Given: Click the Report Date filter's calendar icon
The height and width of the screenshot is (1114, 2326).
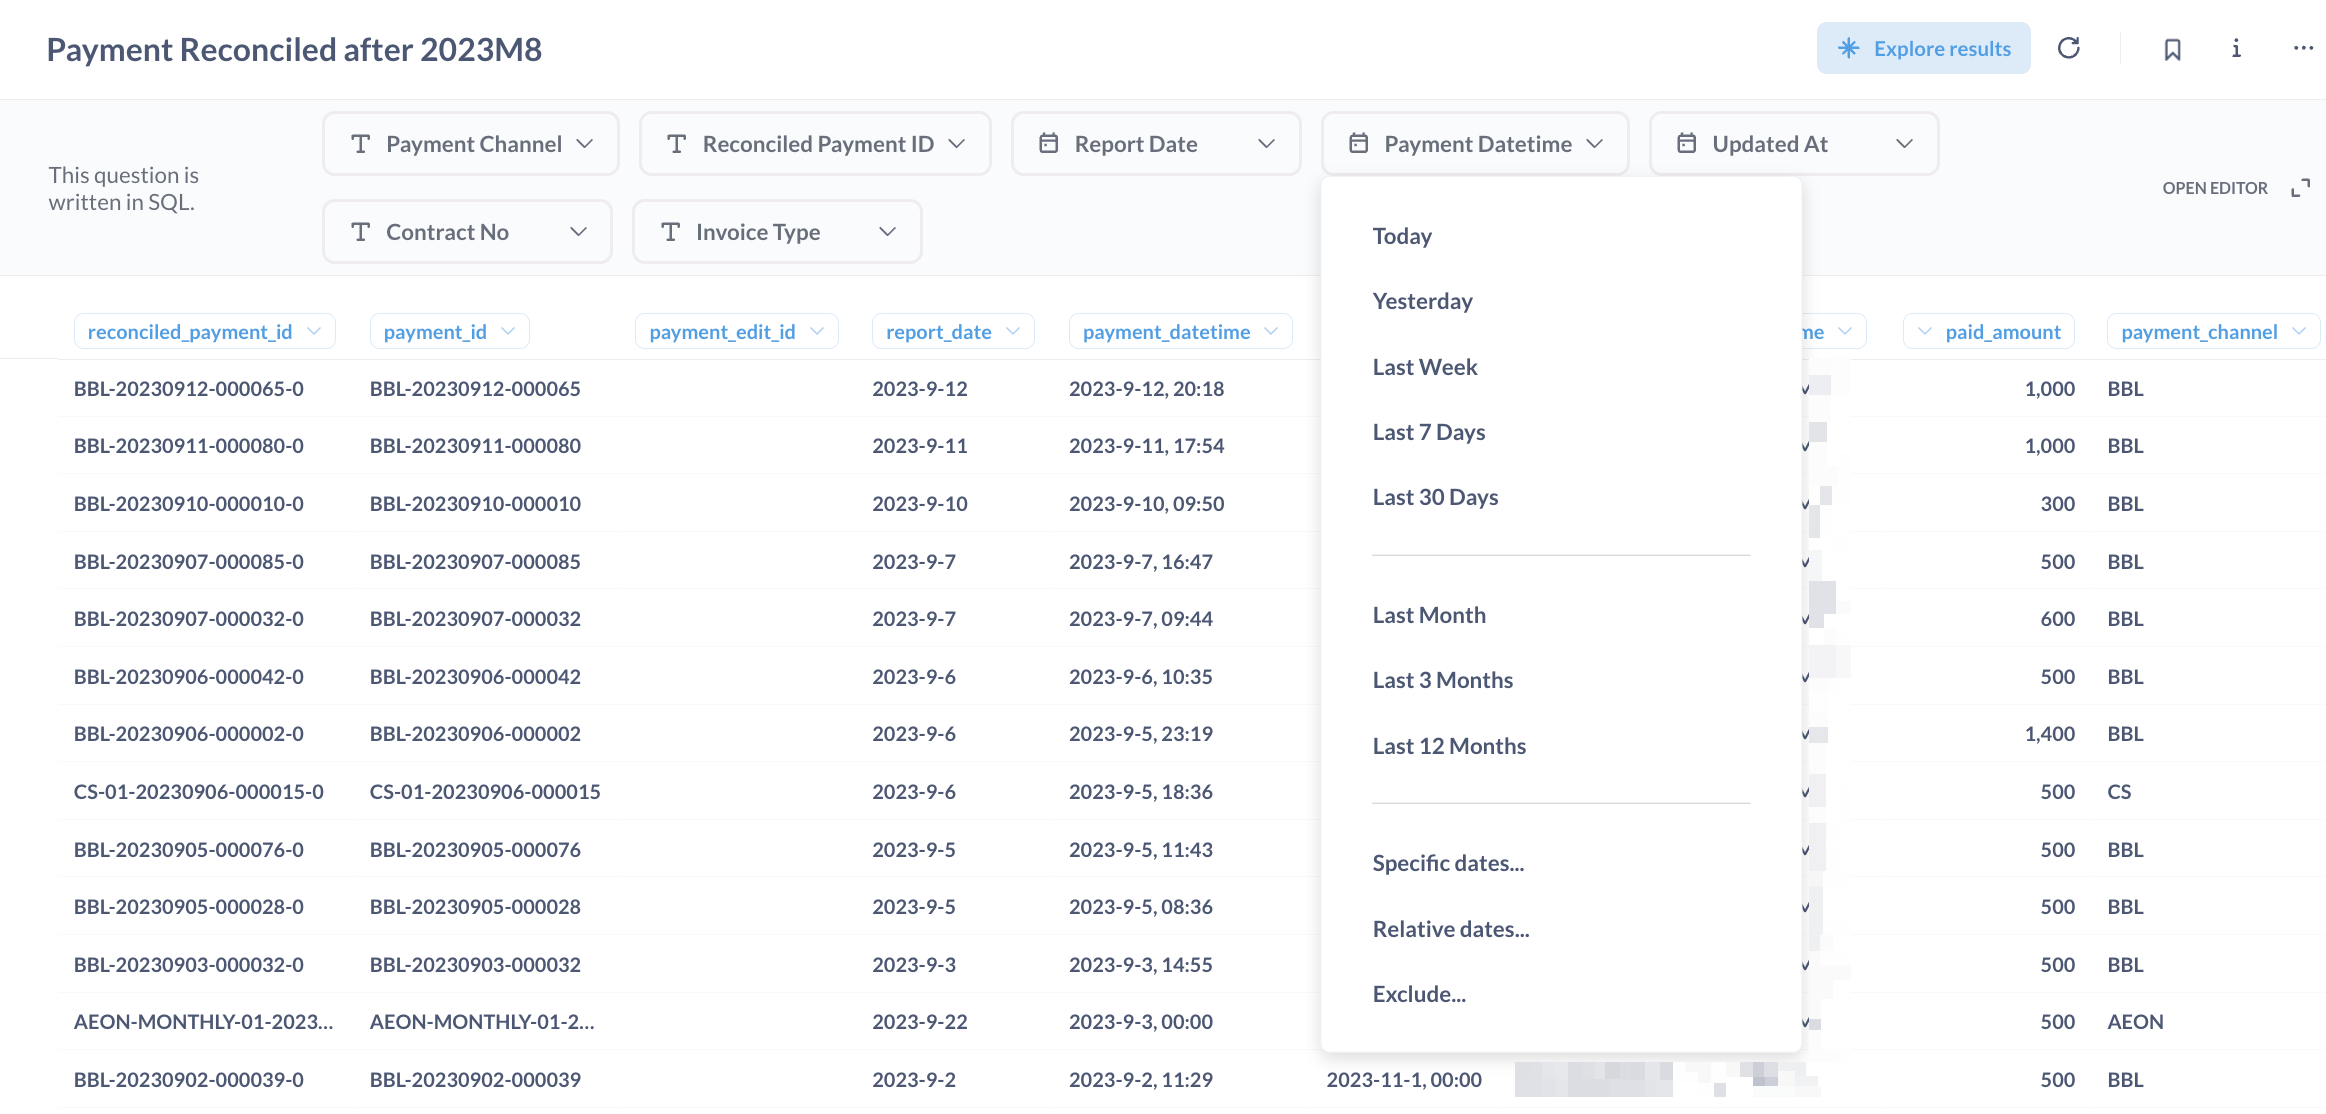Looking at the screenshot, I should 1048,144.
